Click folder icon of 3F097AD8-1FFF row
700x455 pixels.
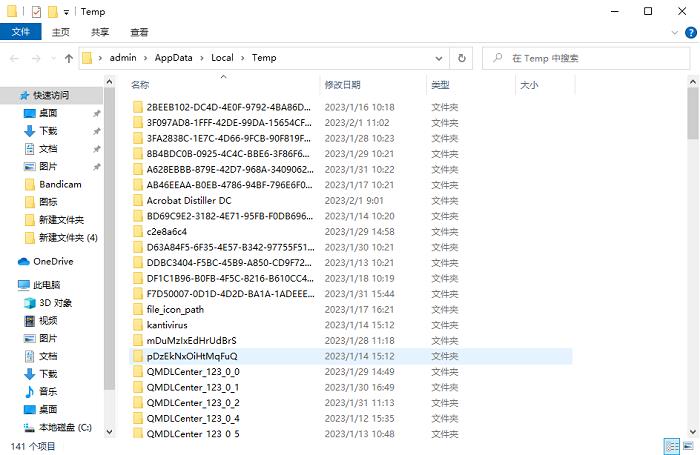click(138, 123)
